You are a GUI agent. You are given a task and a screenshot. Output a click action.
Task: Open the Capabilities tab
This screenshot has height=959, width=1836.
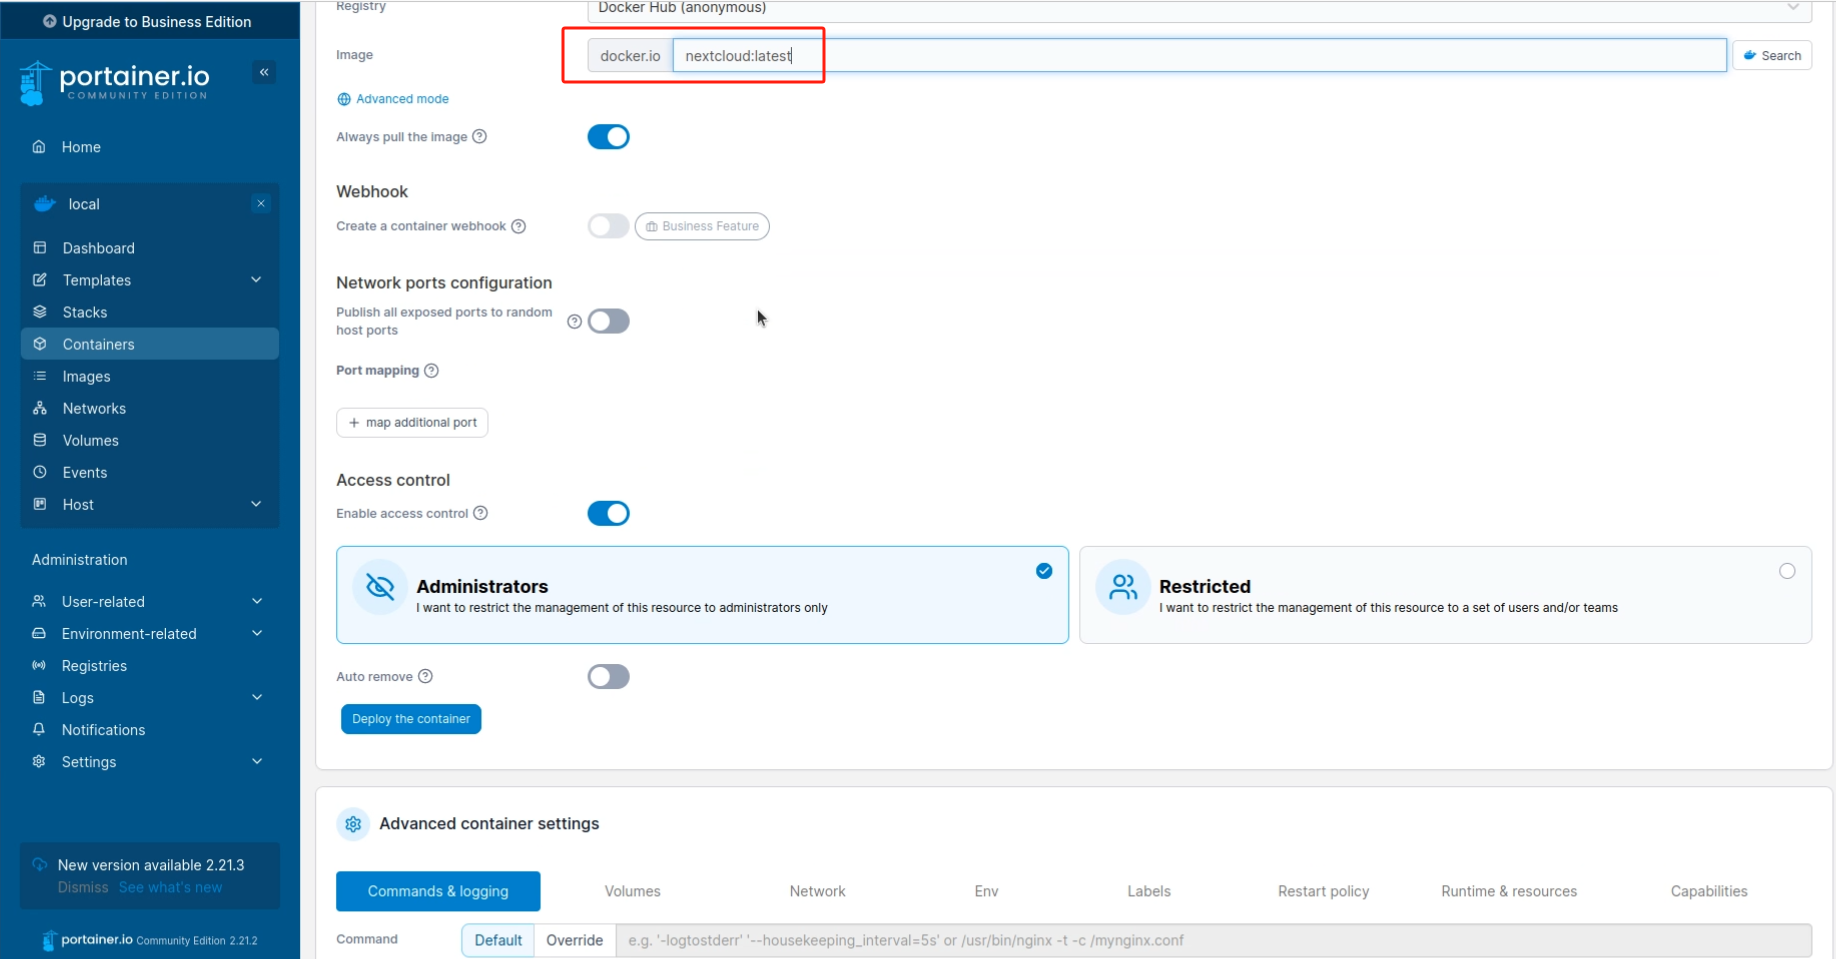coord(1709,891)
